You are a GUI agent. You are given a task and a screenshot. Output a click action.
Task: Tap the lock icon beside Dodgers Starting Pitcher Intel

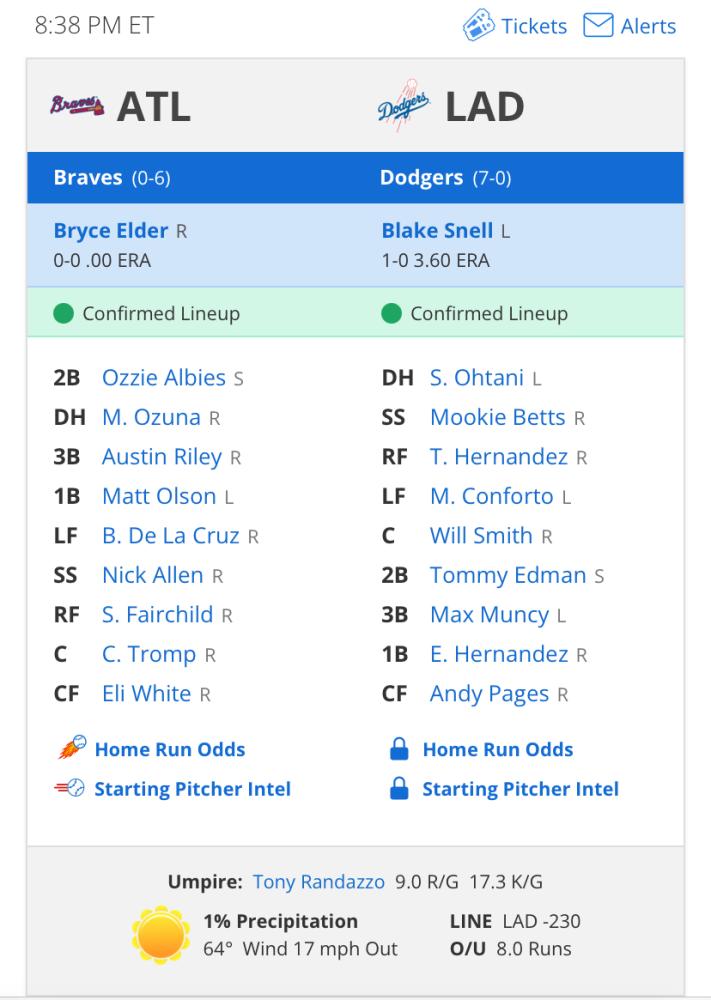[x=399, y=788]
